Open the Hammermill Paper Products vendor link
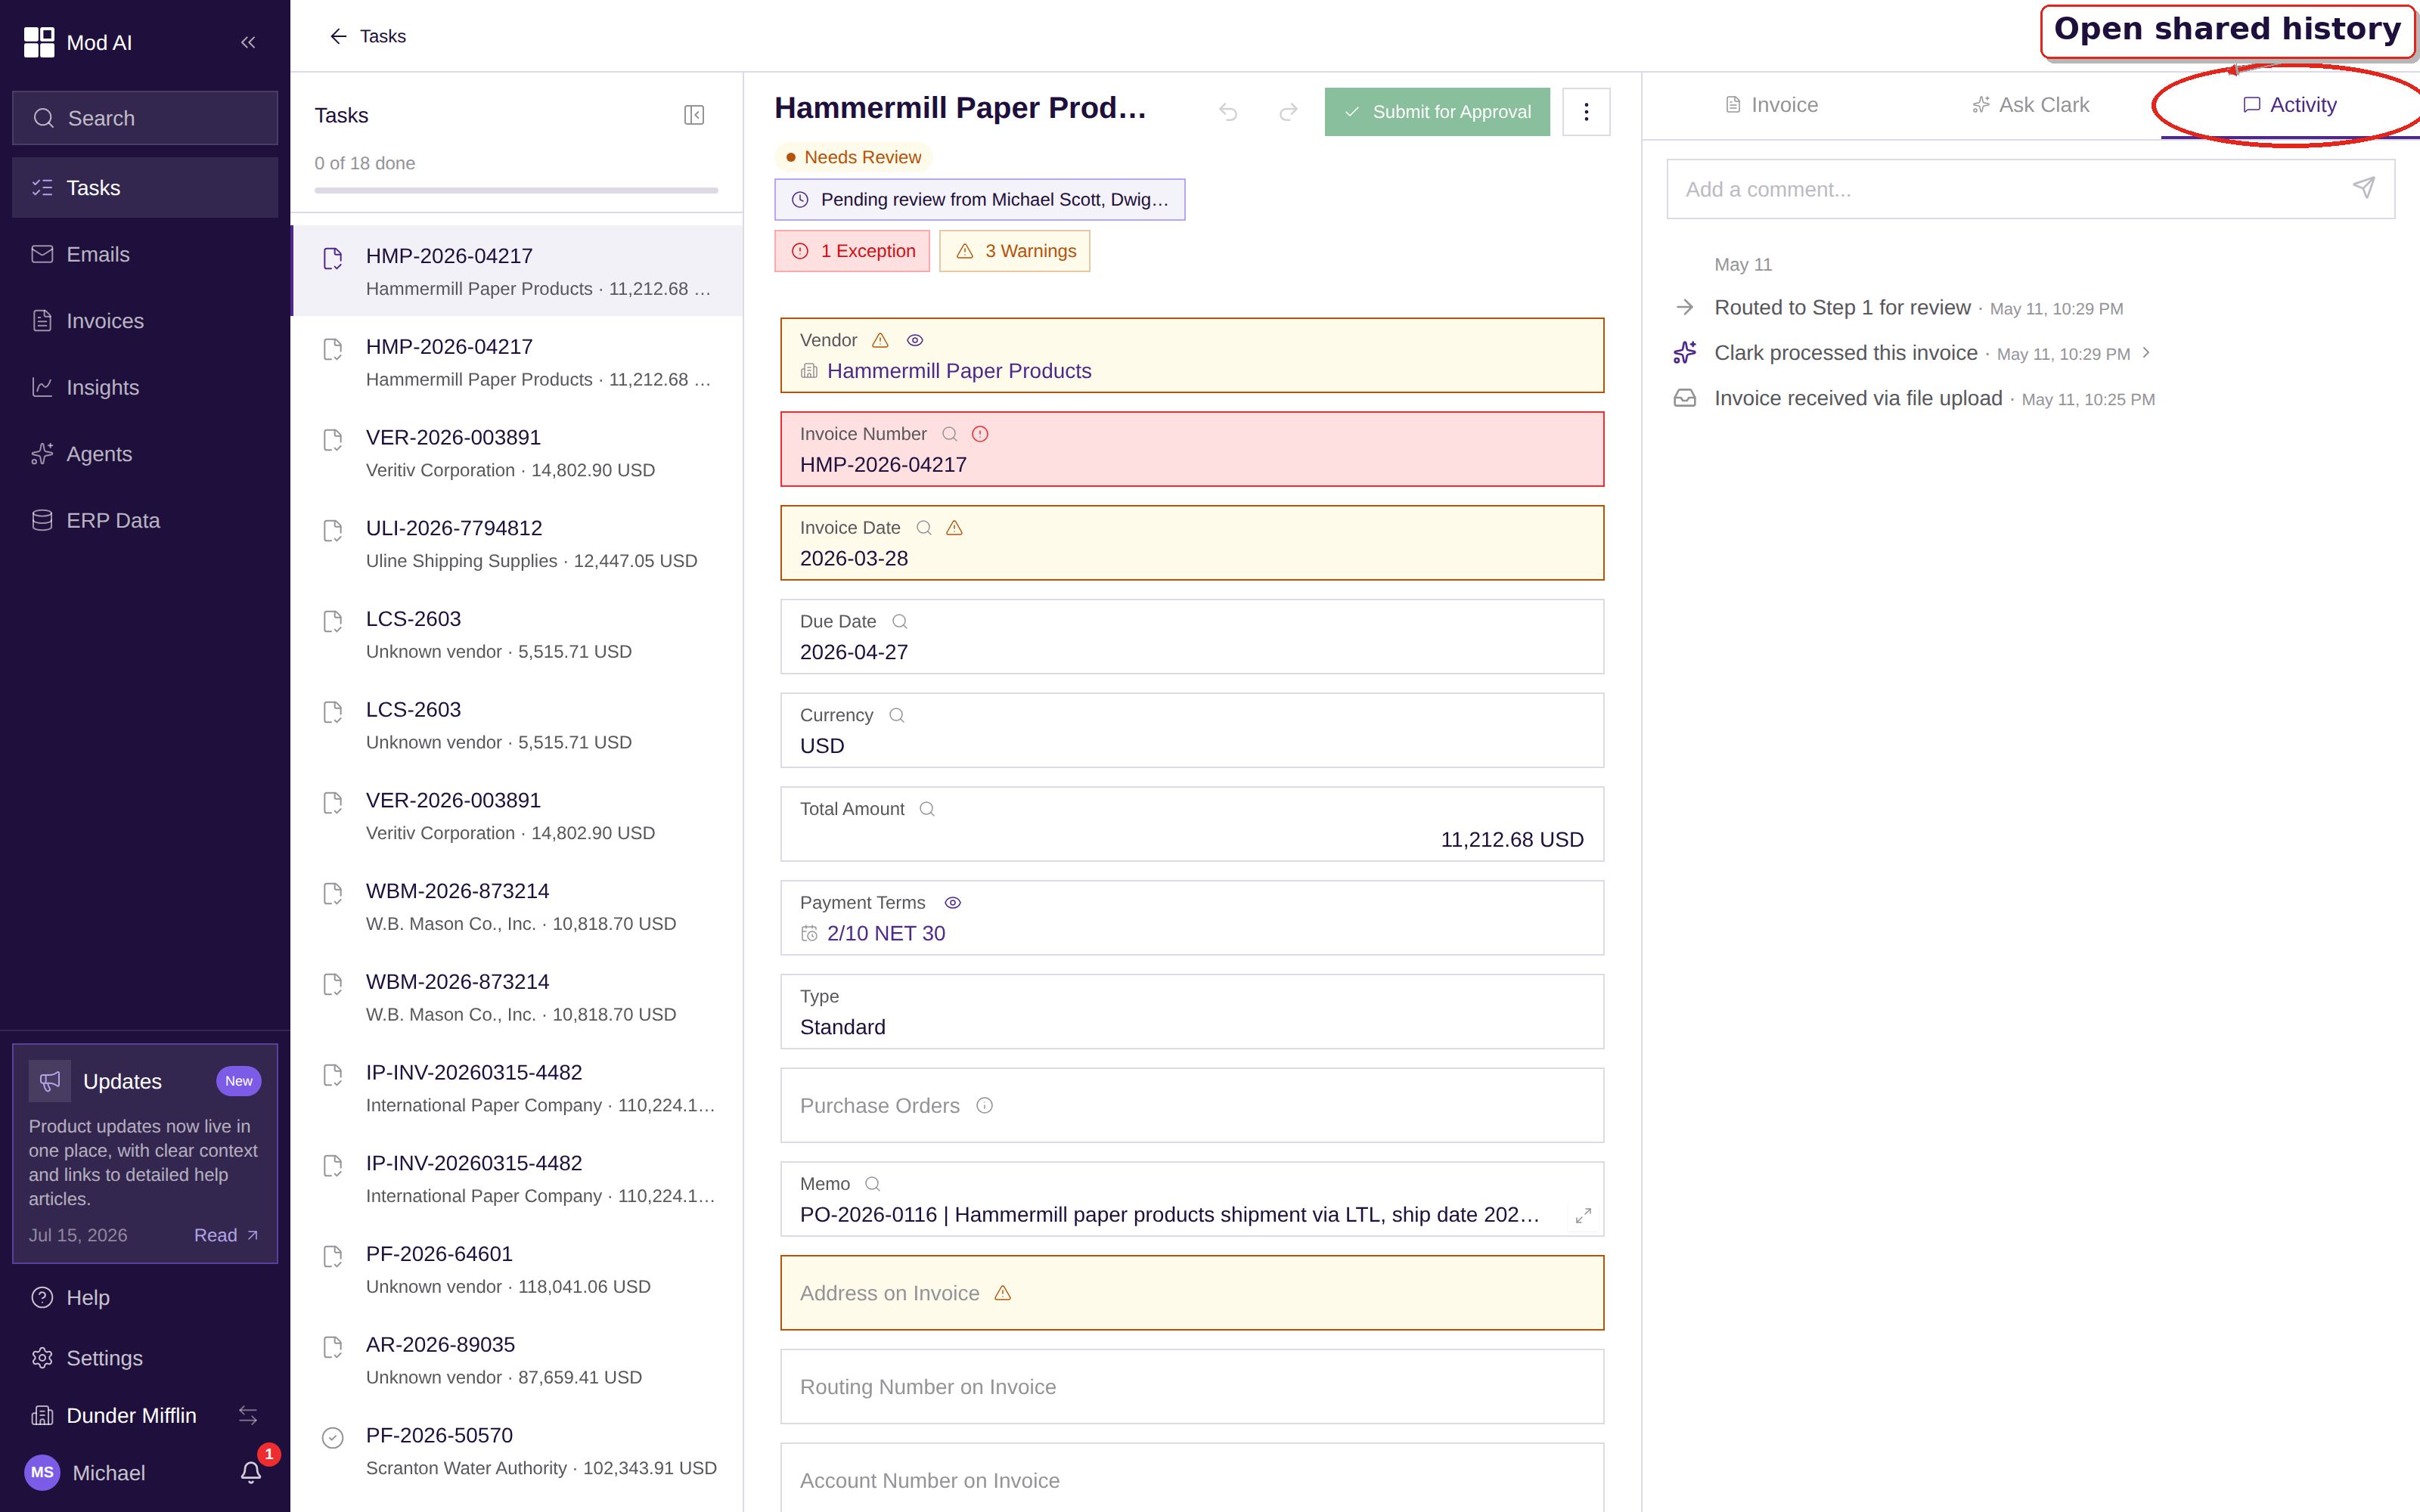Image resolution: width=2420 pixels, height=1512 pixels. pyautogui.click(x=958, y=371)
